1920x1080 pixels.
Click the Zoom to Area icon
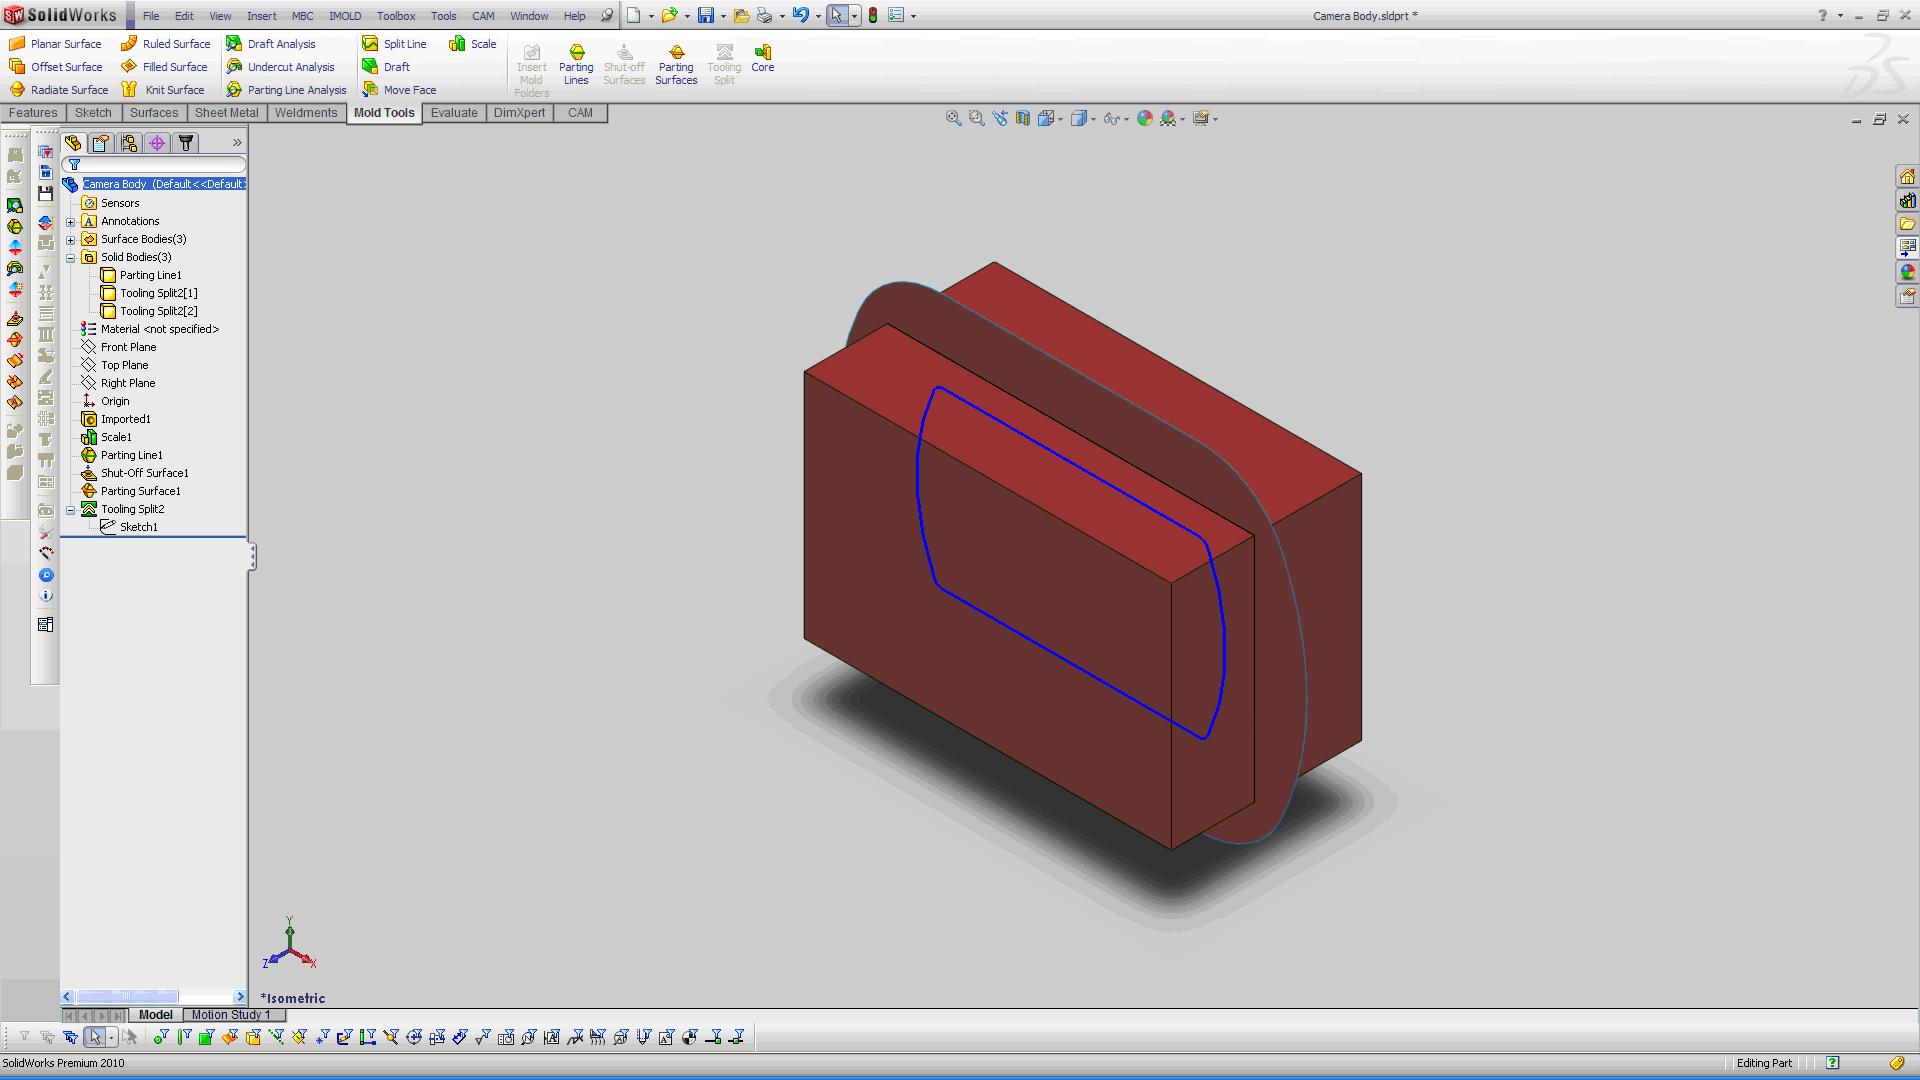tap(977, 118)
